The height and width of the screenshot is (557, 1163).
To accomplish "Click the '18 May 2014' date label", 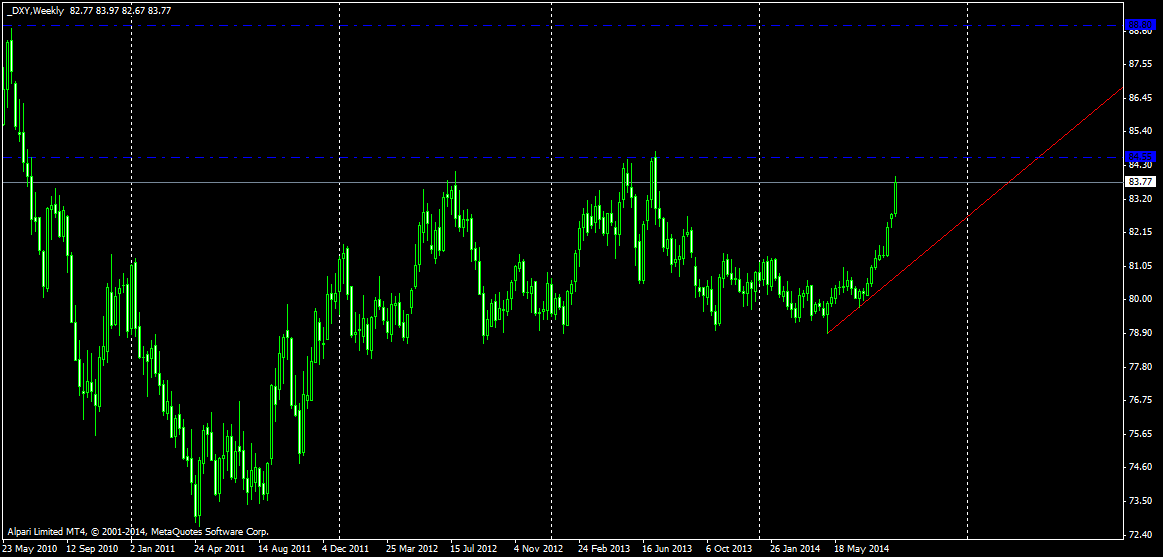I will point(860,550).
